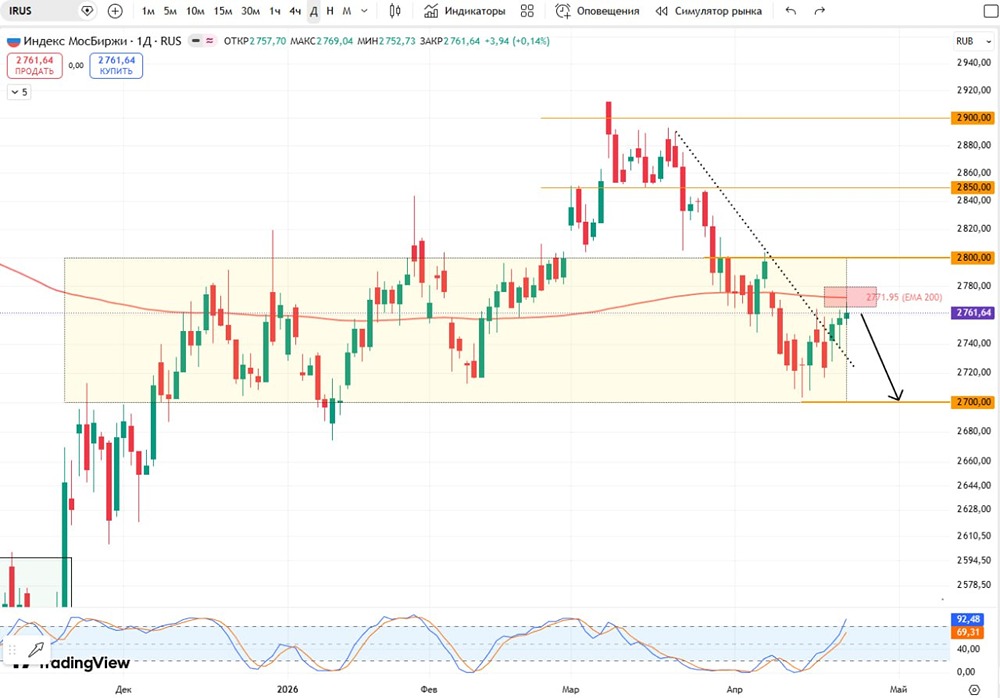The width and height of the screenshot is (1000, 698).
Task: Click the Май label on time axis
Action: point(898,689)
